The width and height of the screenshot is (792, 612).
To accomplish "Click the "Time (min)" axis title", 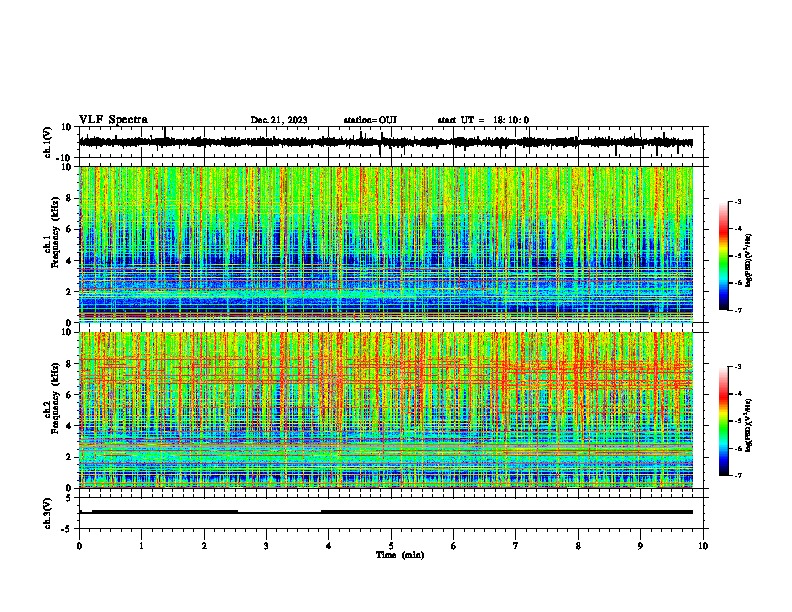I will [x=400, y=555].
